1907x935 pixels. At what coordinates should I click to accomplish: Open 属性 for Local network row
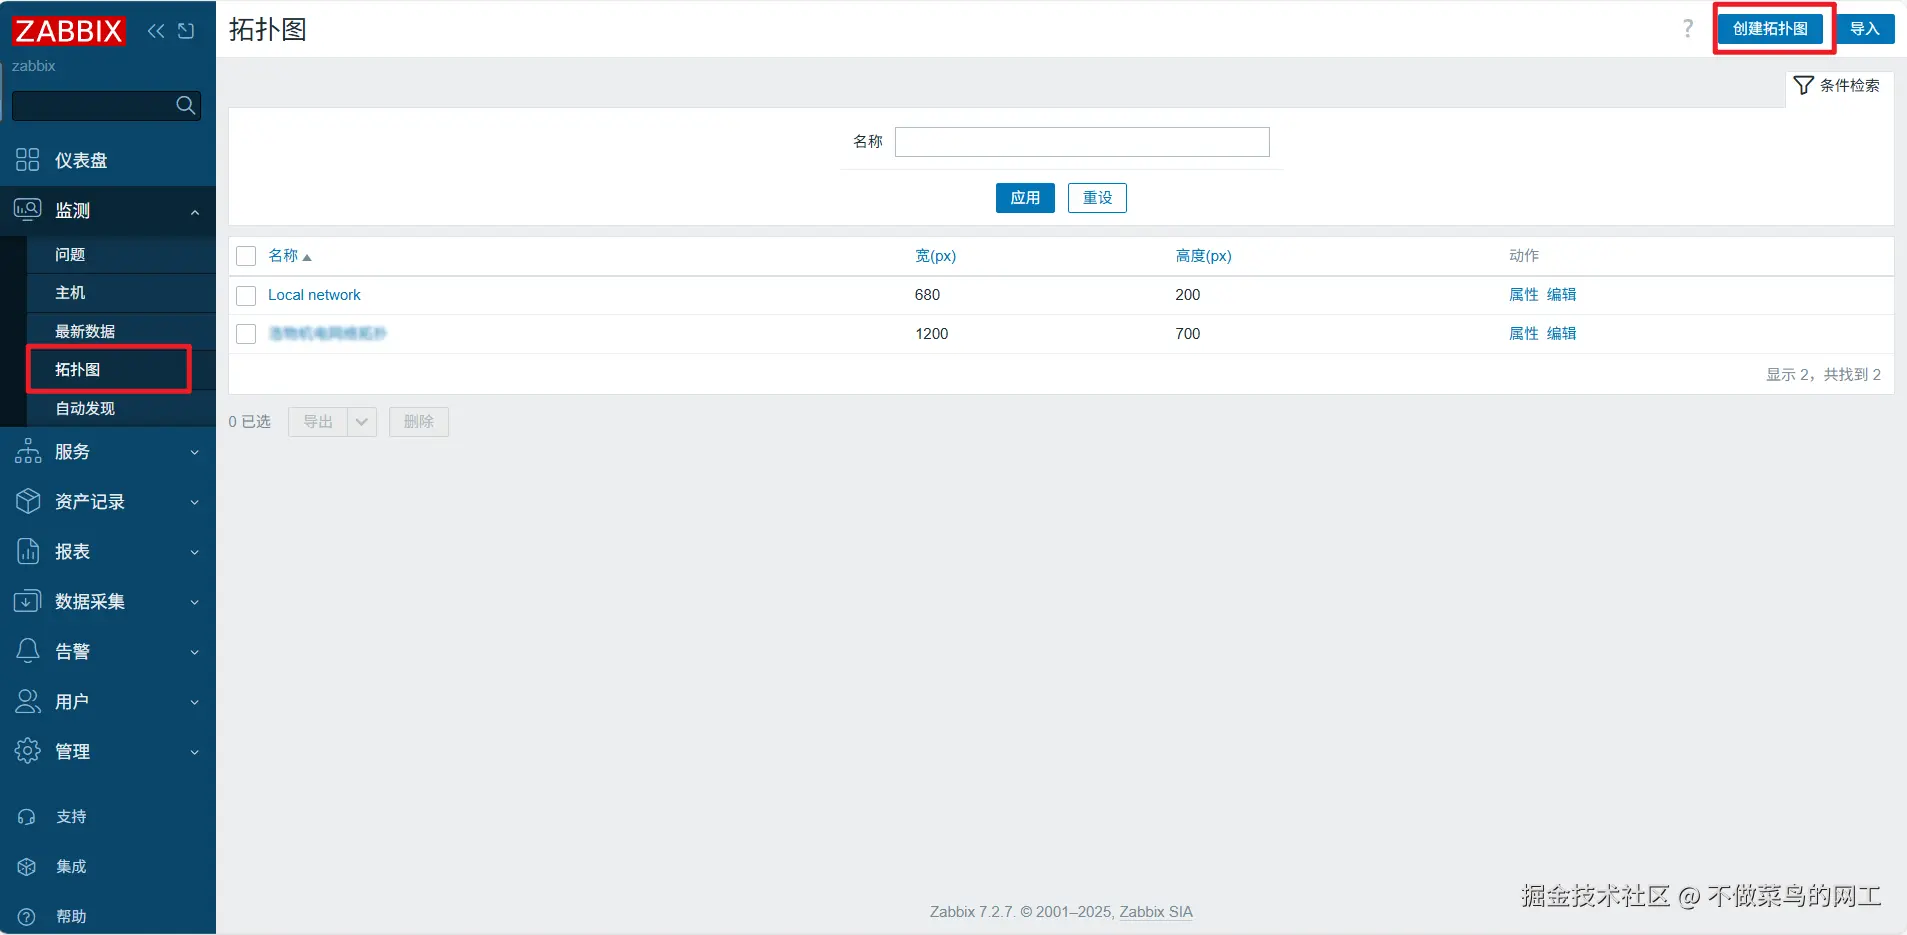click(x=1523, y=295)
